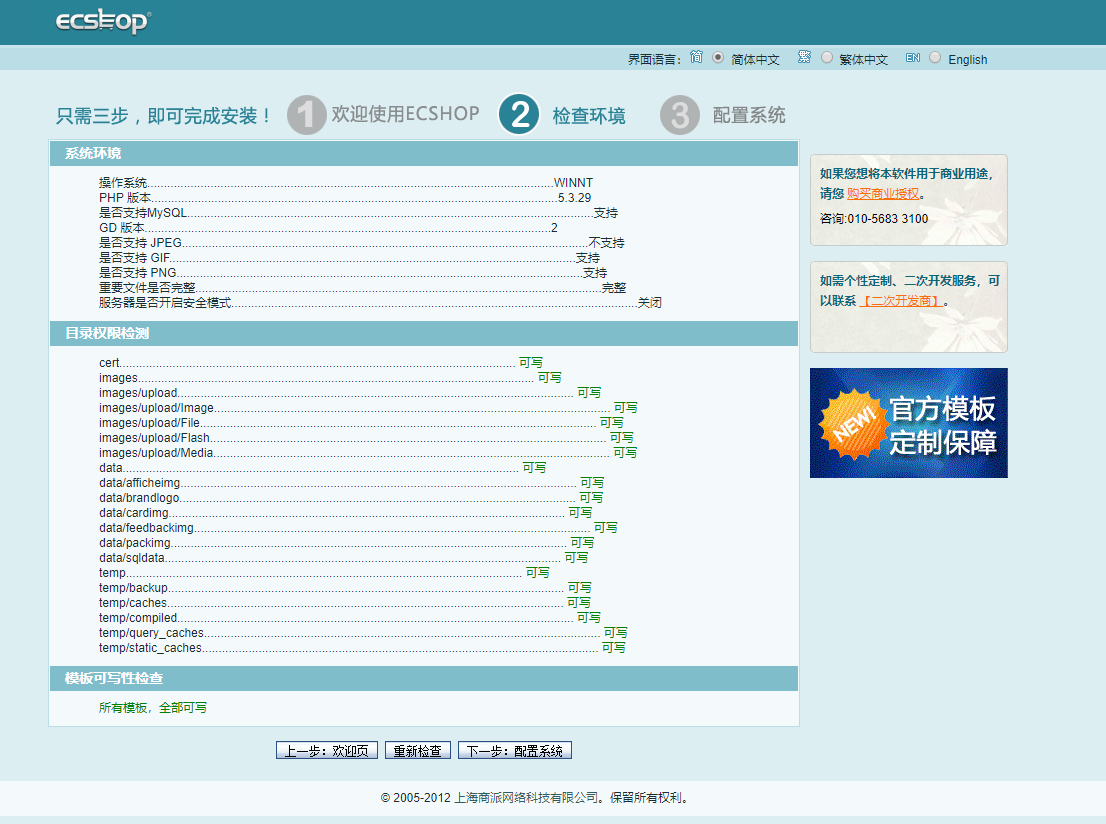
Task: Click data/packimg directory name
Action: [135, 543]
